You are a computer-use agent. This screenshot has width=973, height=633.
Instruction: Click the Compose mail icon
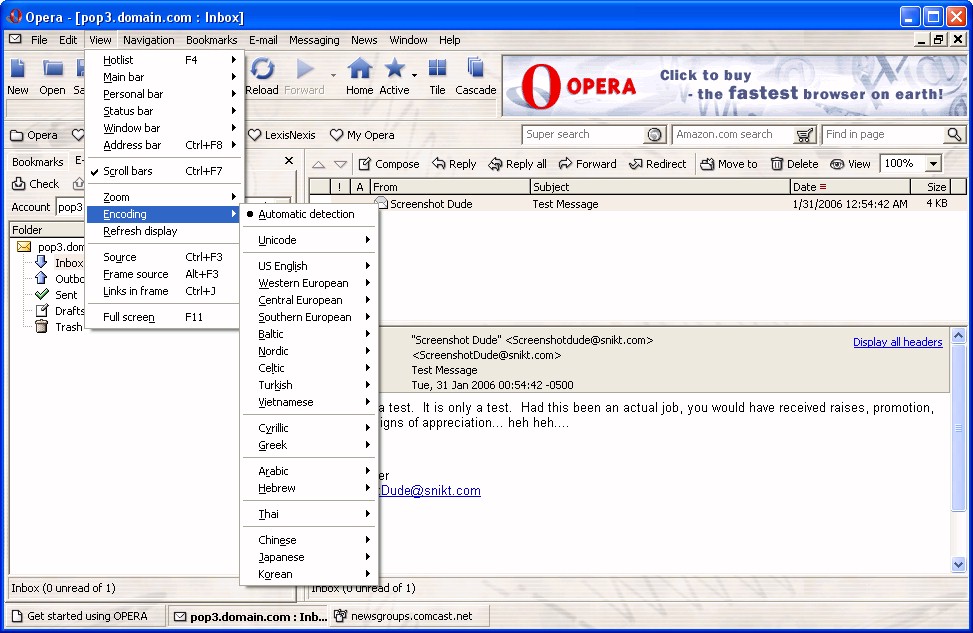pos(366,164)
